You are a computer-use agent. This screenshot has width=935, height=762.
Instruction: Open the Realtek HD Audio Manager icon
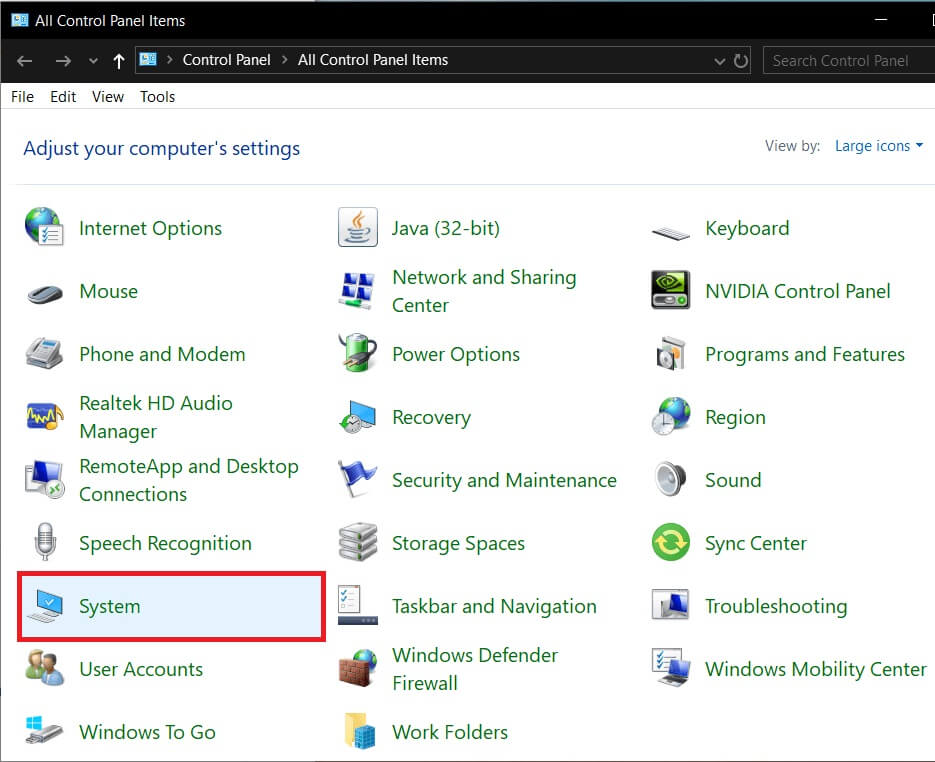click(45, 416)
